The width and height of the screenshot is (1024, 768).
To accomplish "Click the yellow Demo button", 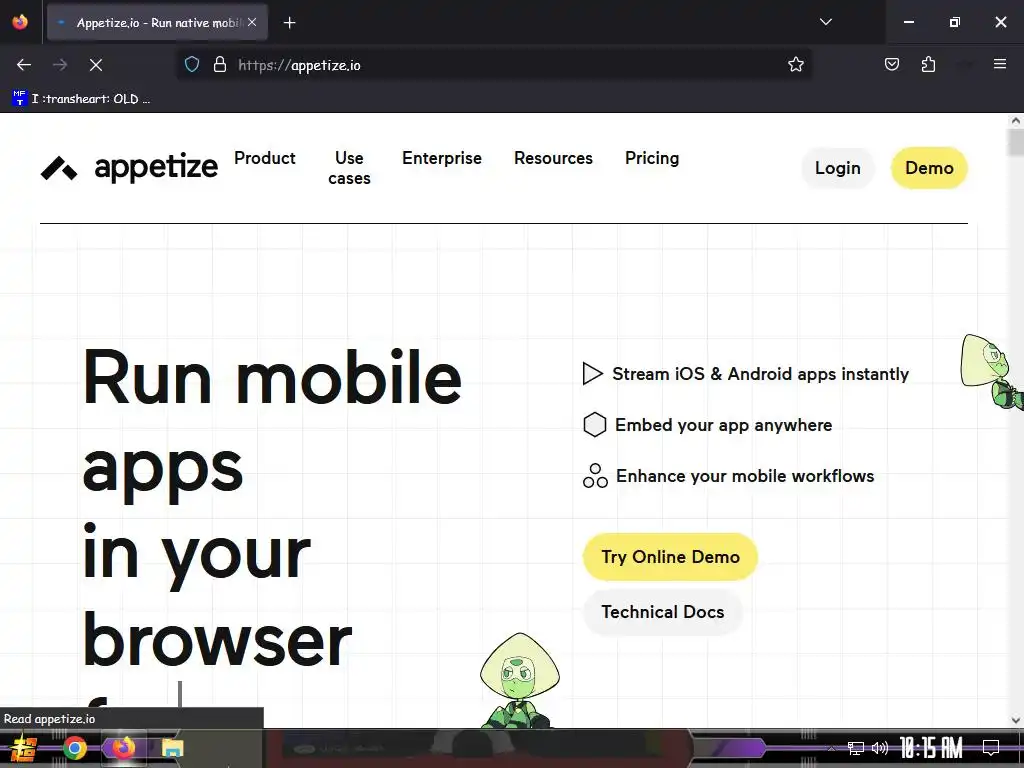I will coord(929,168).
